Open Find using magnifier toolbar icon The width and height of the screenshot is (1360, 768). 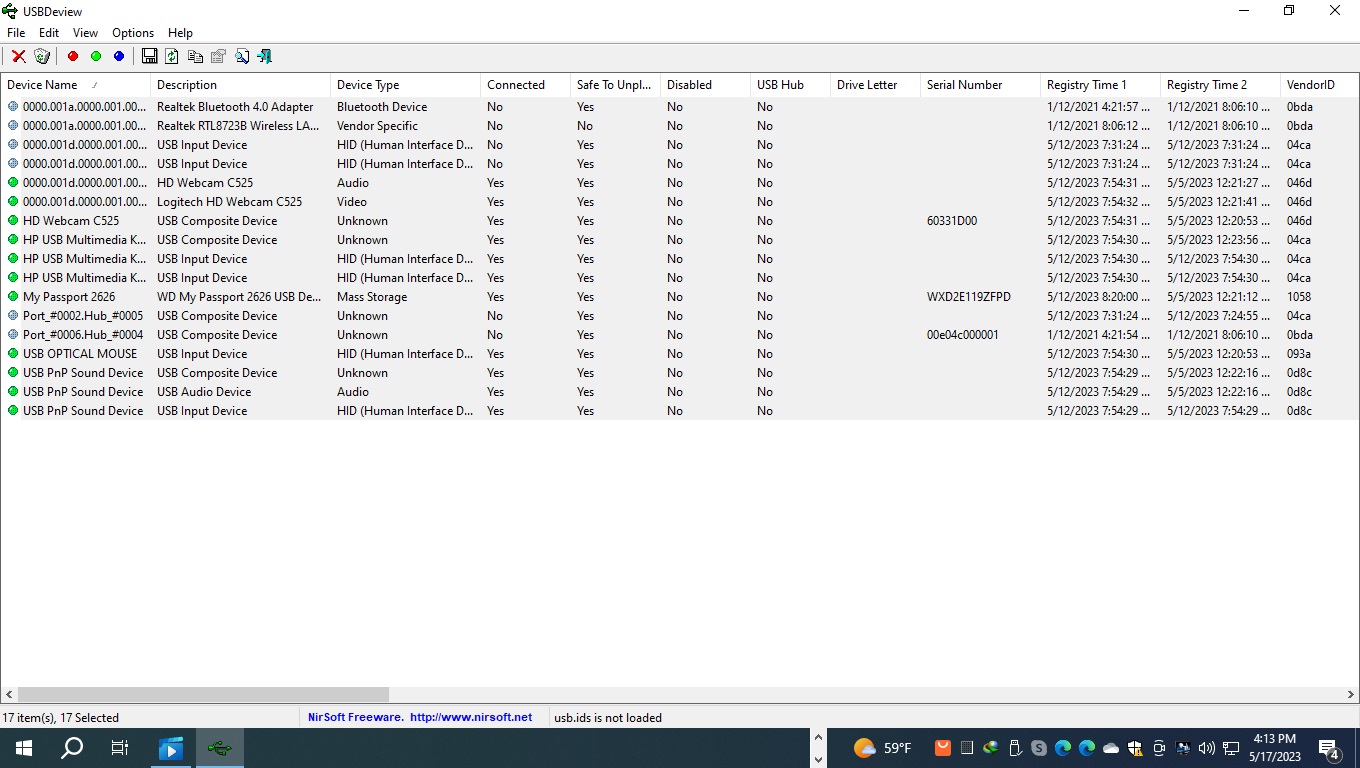tap(241, 57)
